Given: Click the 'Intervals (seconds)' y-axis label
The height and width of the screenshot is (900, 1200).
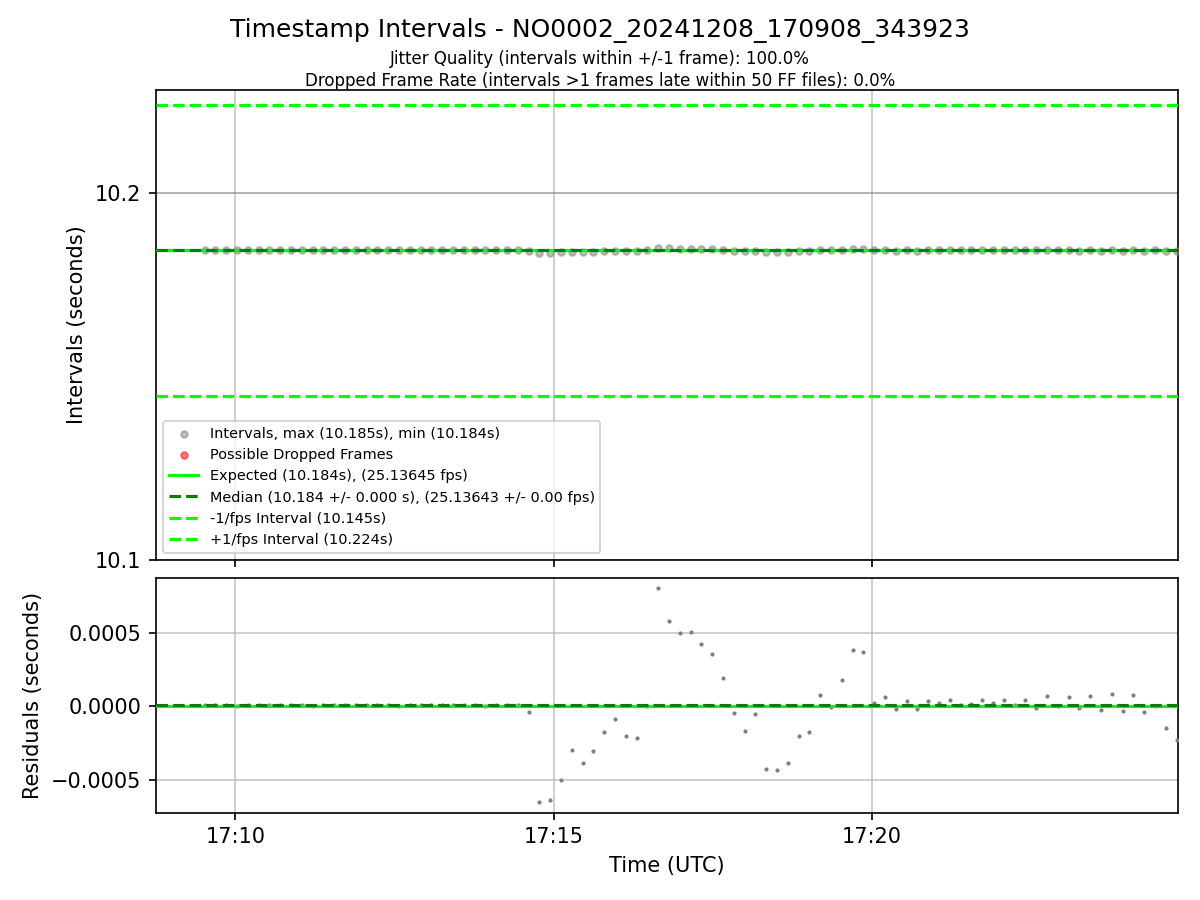Looking at the screenshot, I should click(x=76, y=325).
